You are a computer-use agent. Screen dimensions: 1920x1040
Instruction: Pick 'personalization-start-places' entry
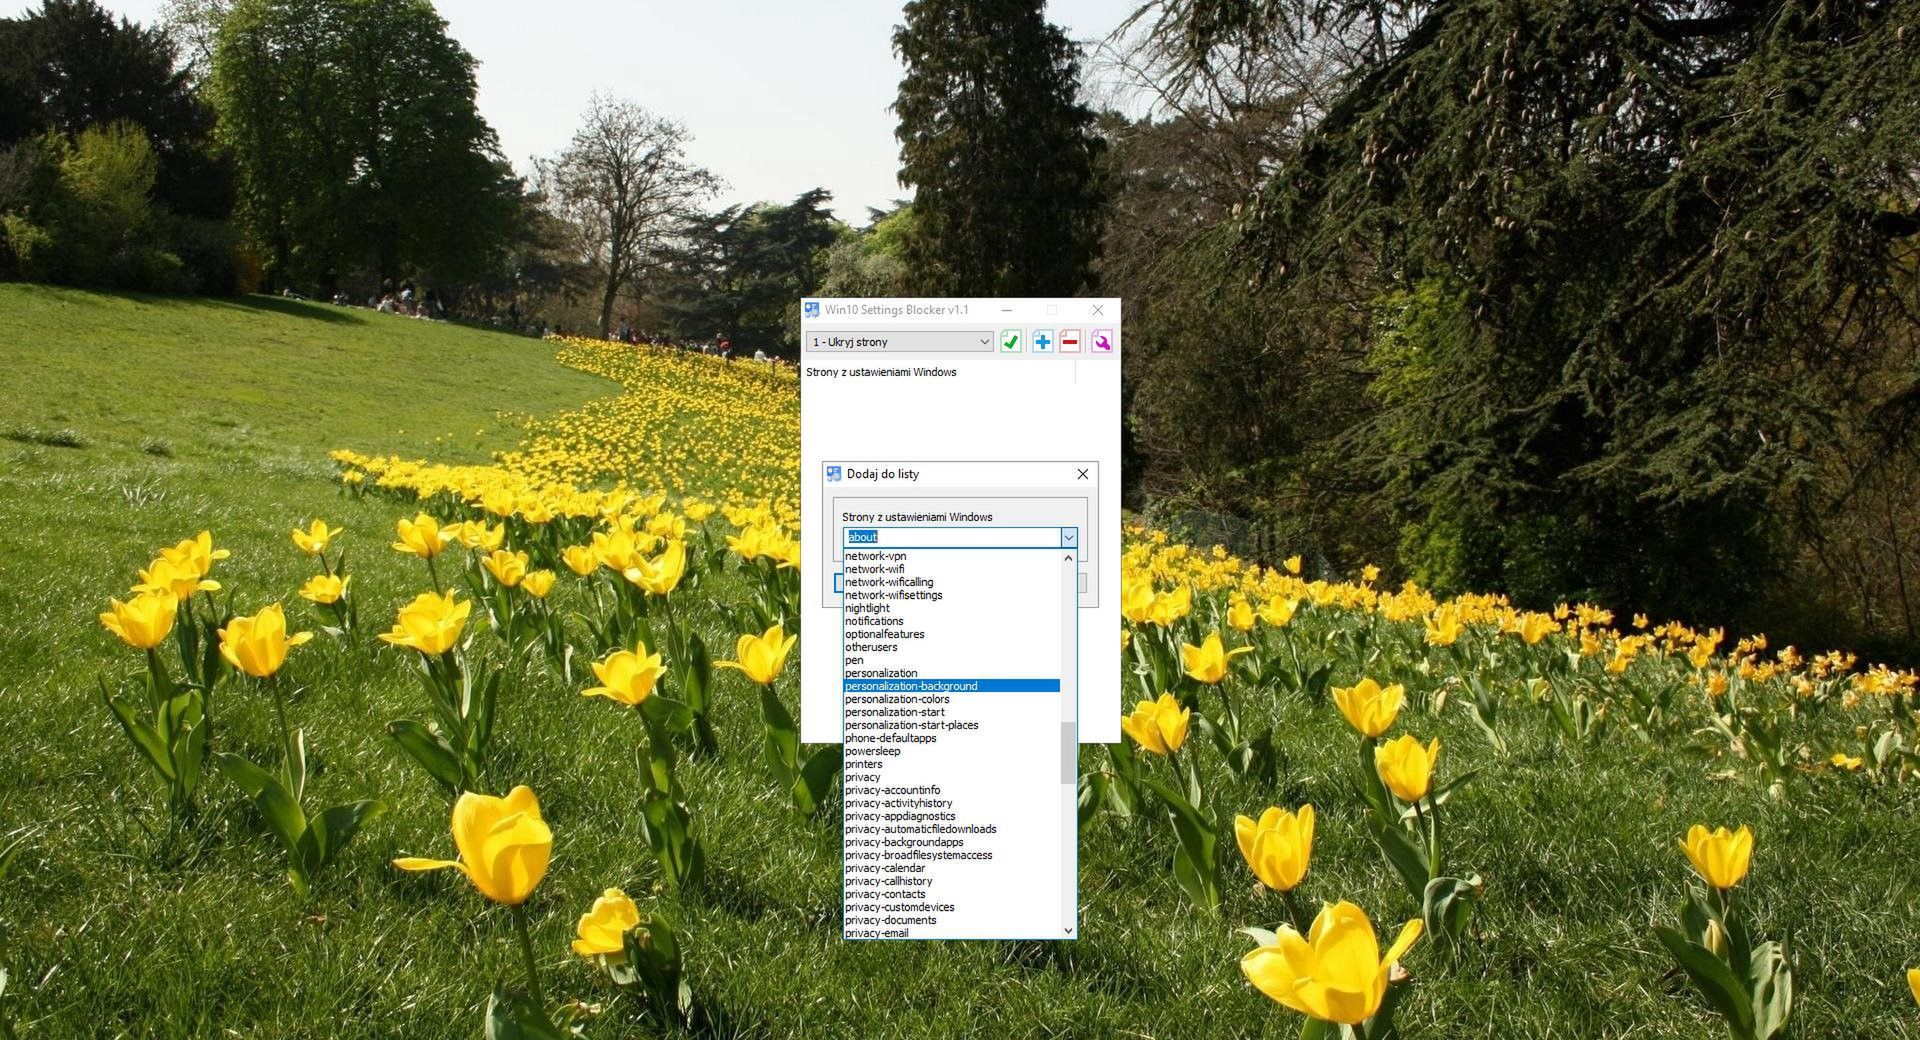[951, 725]
